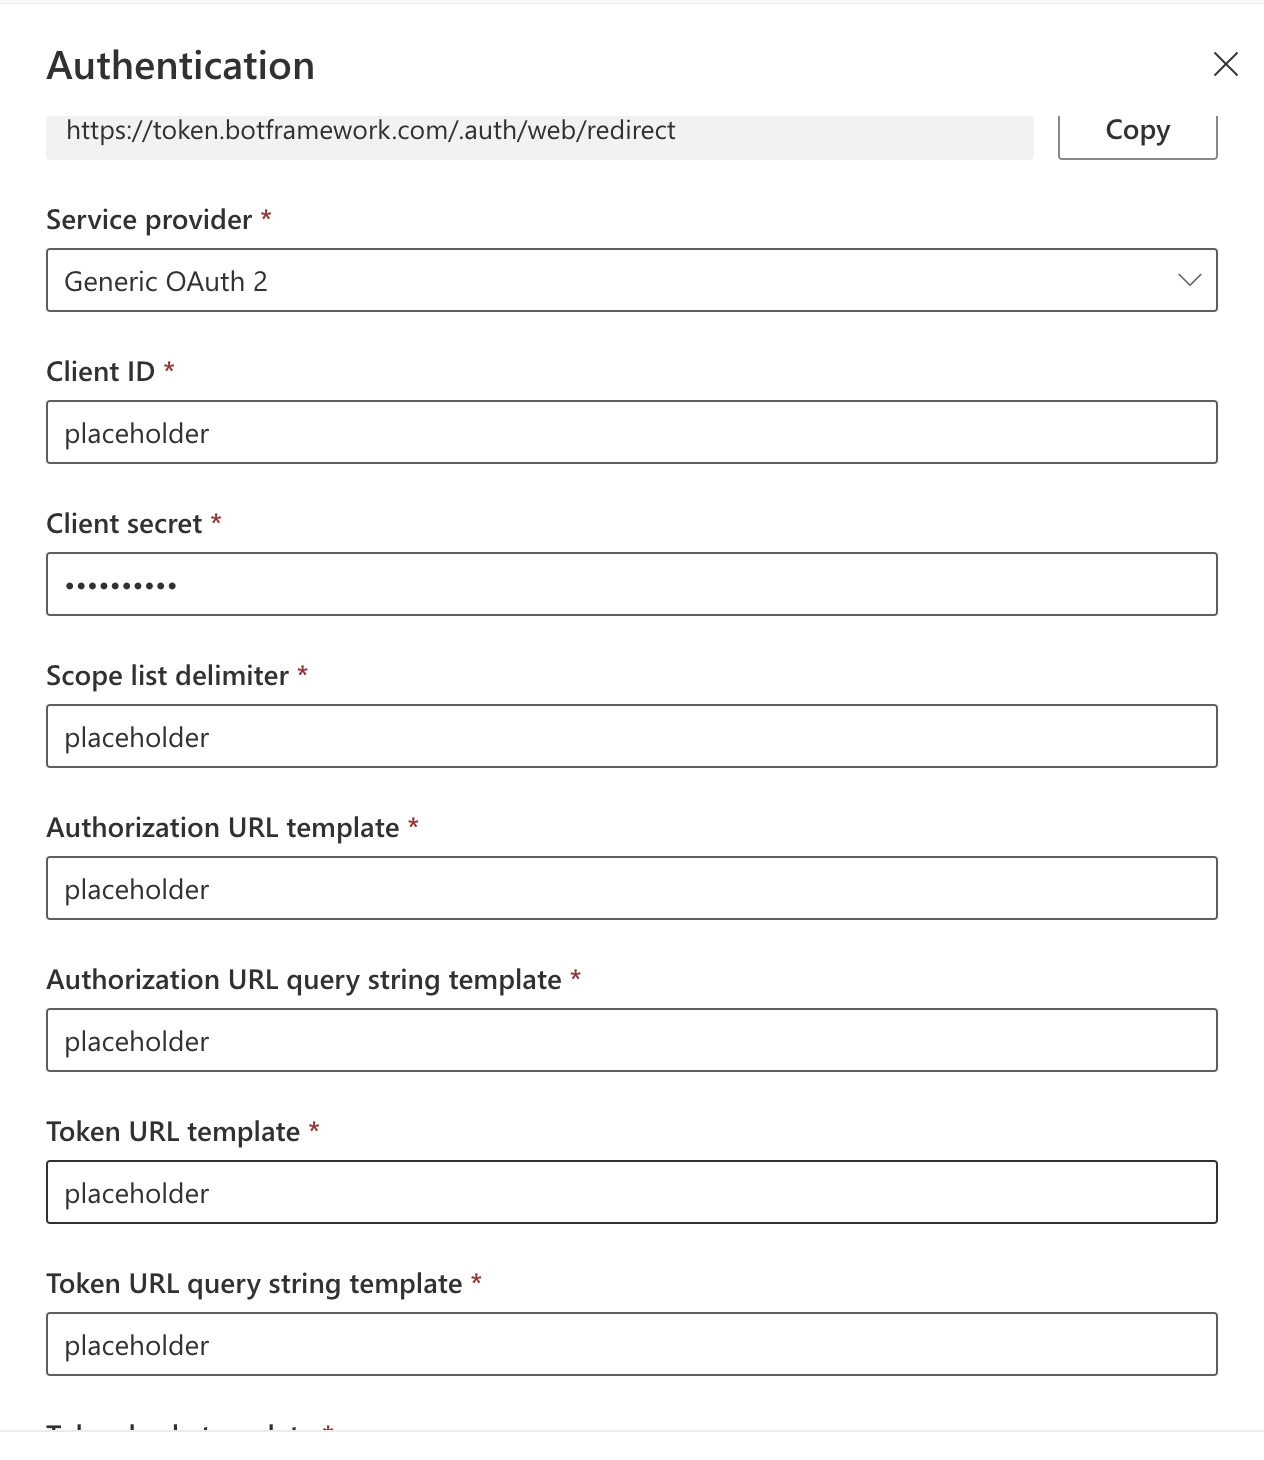Click the Authentication panel title

(x=181, y=65)
